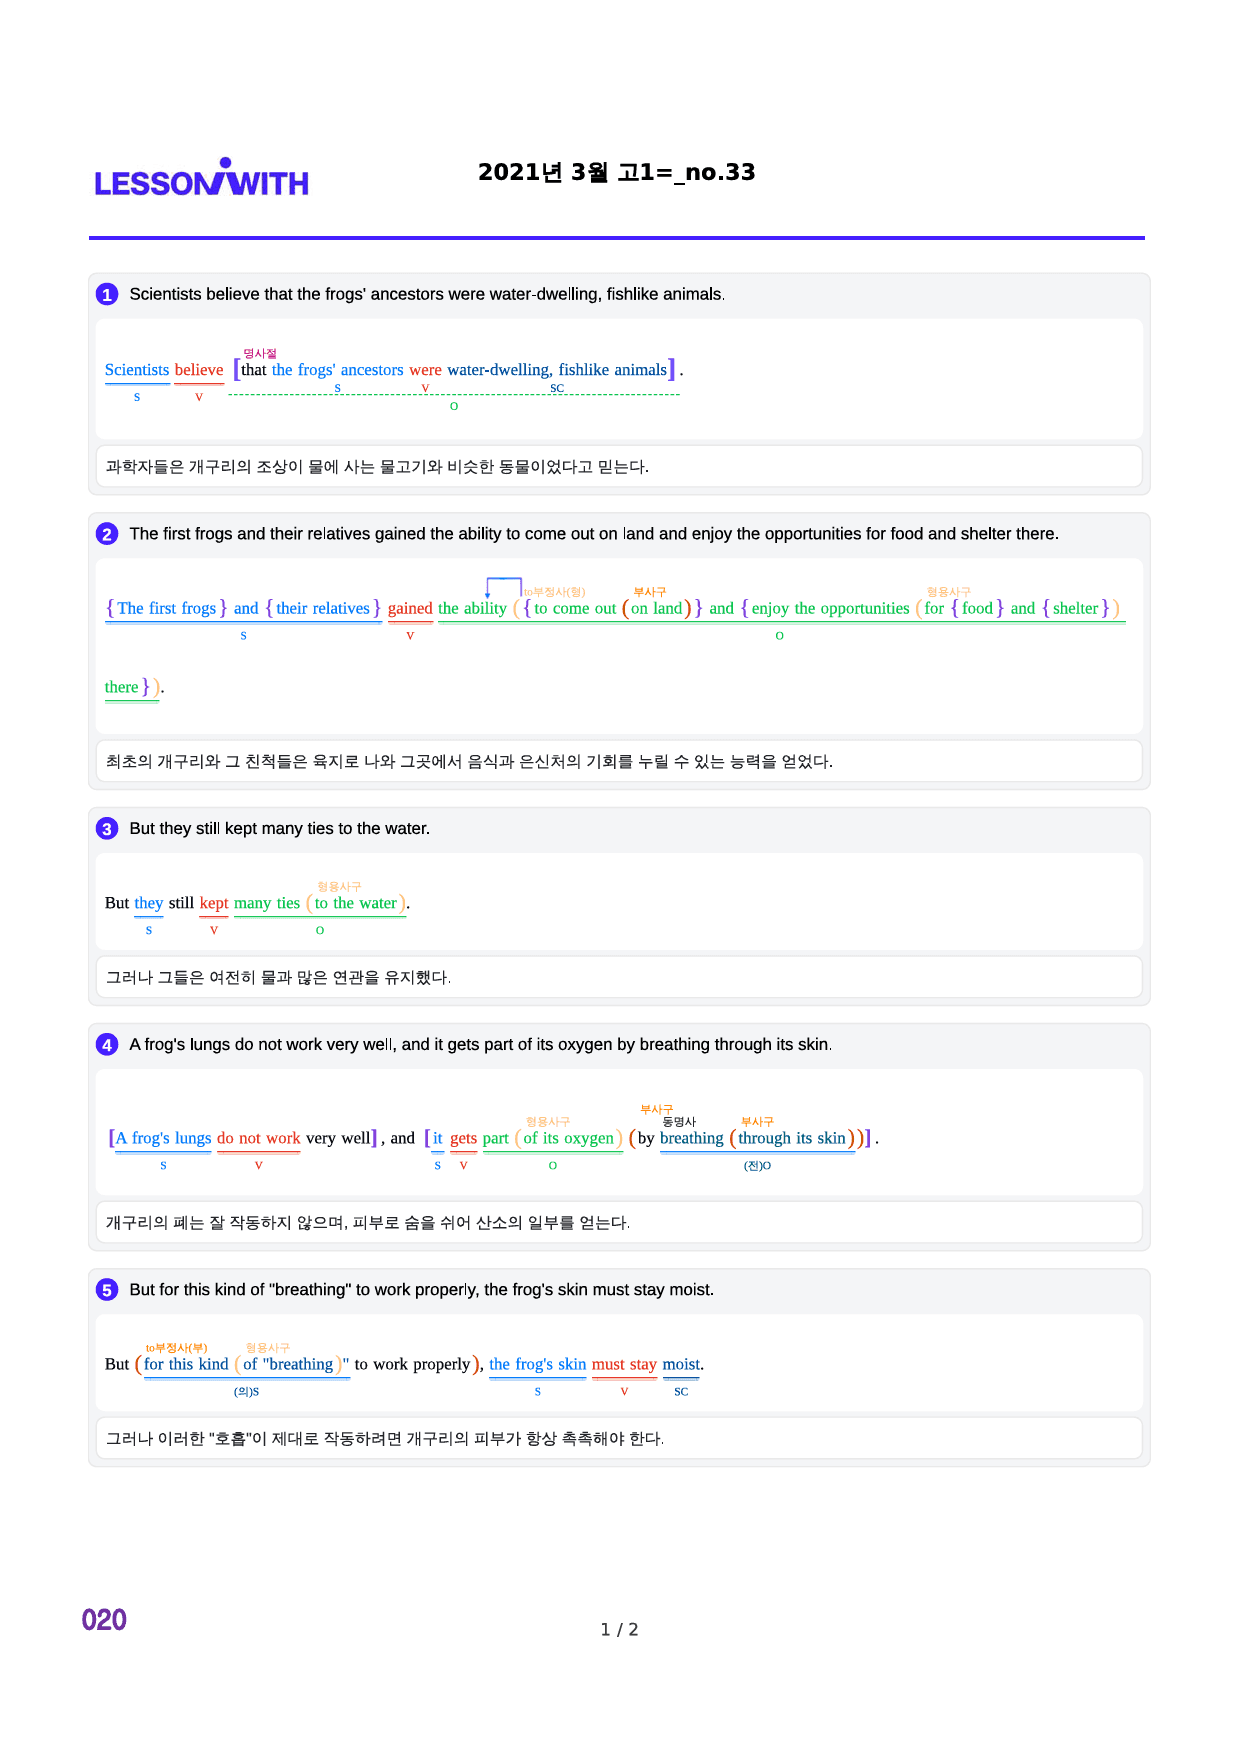The height and width of the screenshot is (1754, 1240).
Task: Click the word 'Scientists' in sentence one analysis
Action: point(137,370)
